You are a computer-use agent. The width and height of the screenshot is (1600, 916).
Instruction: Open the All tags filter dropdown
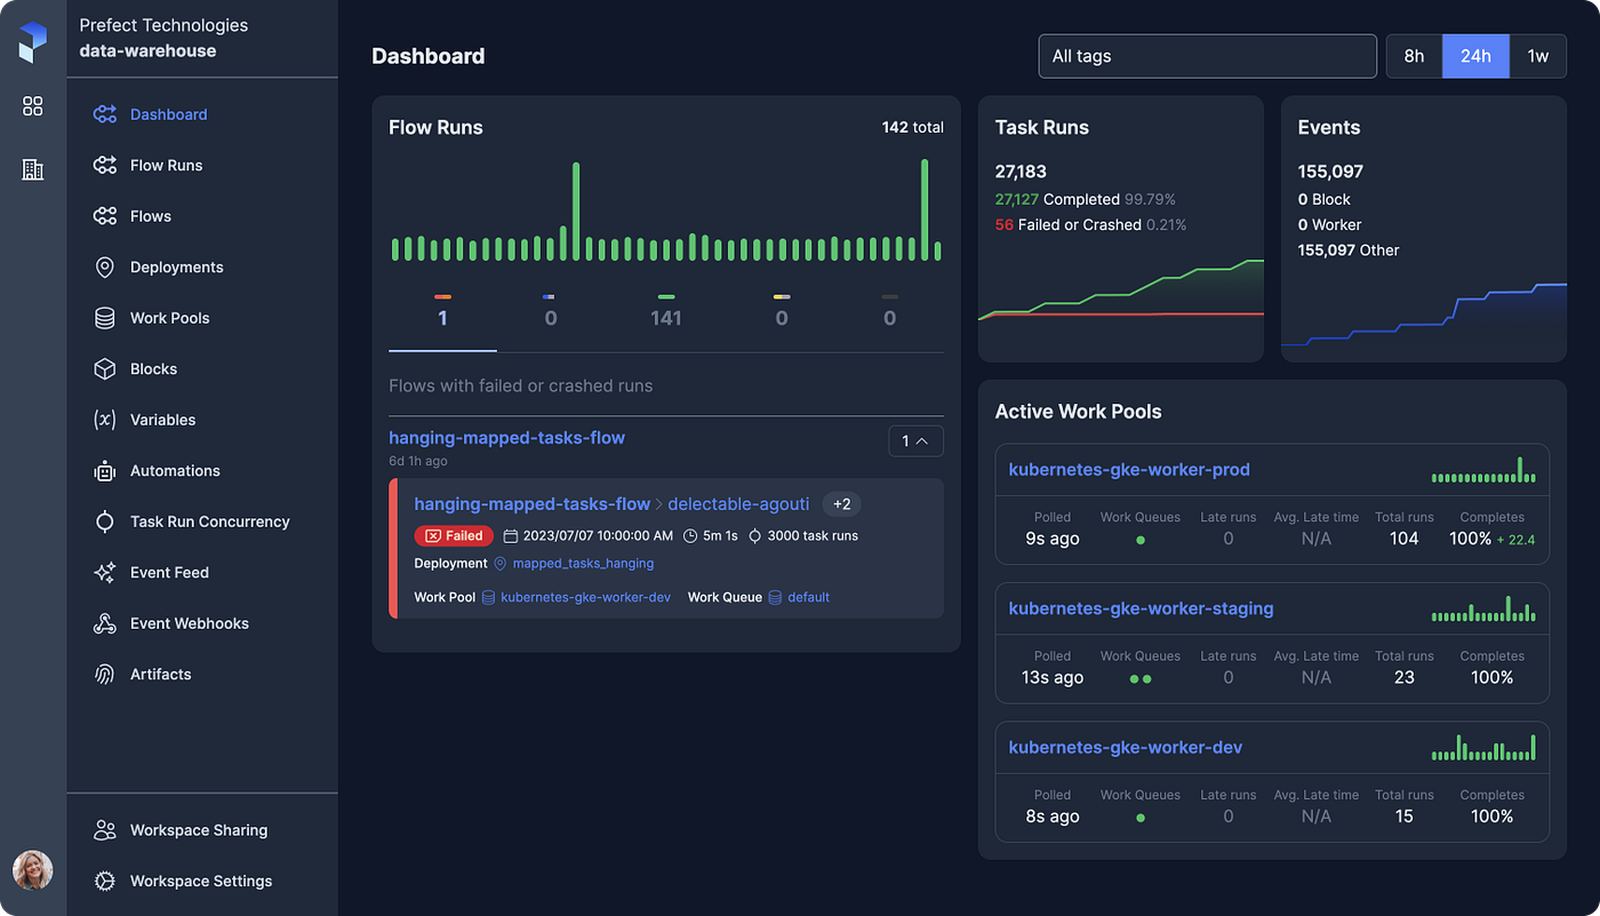tap(1207, 56)
